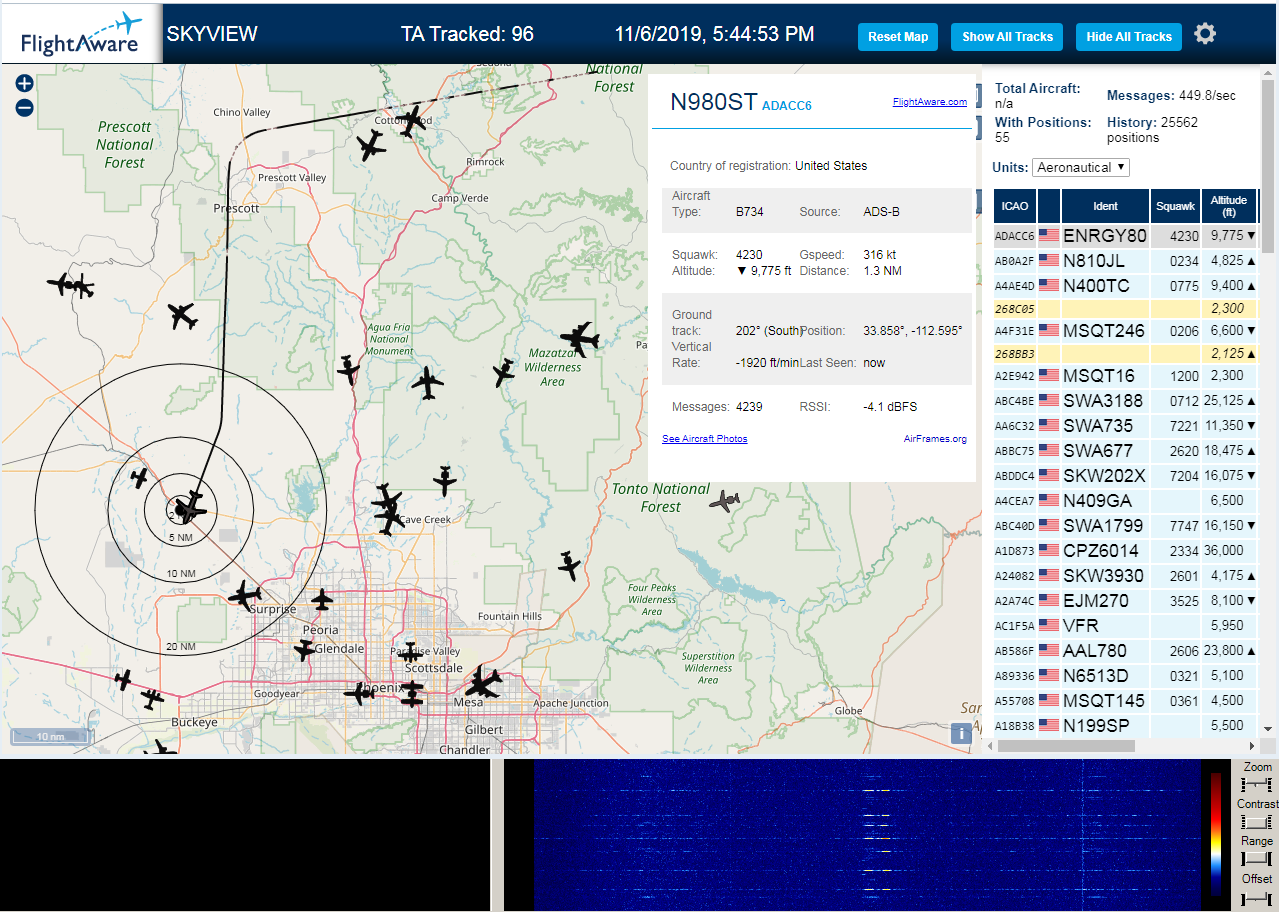This screenshot has width=1279, height=913.
Task: Sort table by Altitude (ft) column
Action: [x=1229, y=206]
